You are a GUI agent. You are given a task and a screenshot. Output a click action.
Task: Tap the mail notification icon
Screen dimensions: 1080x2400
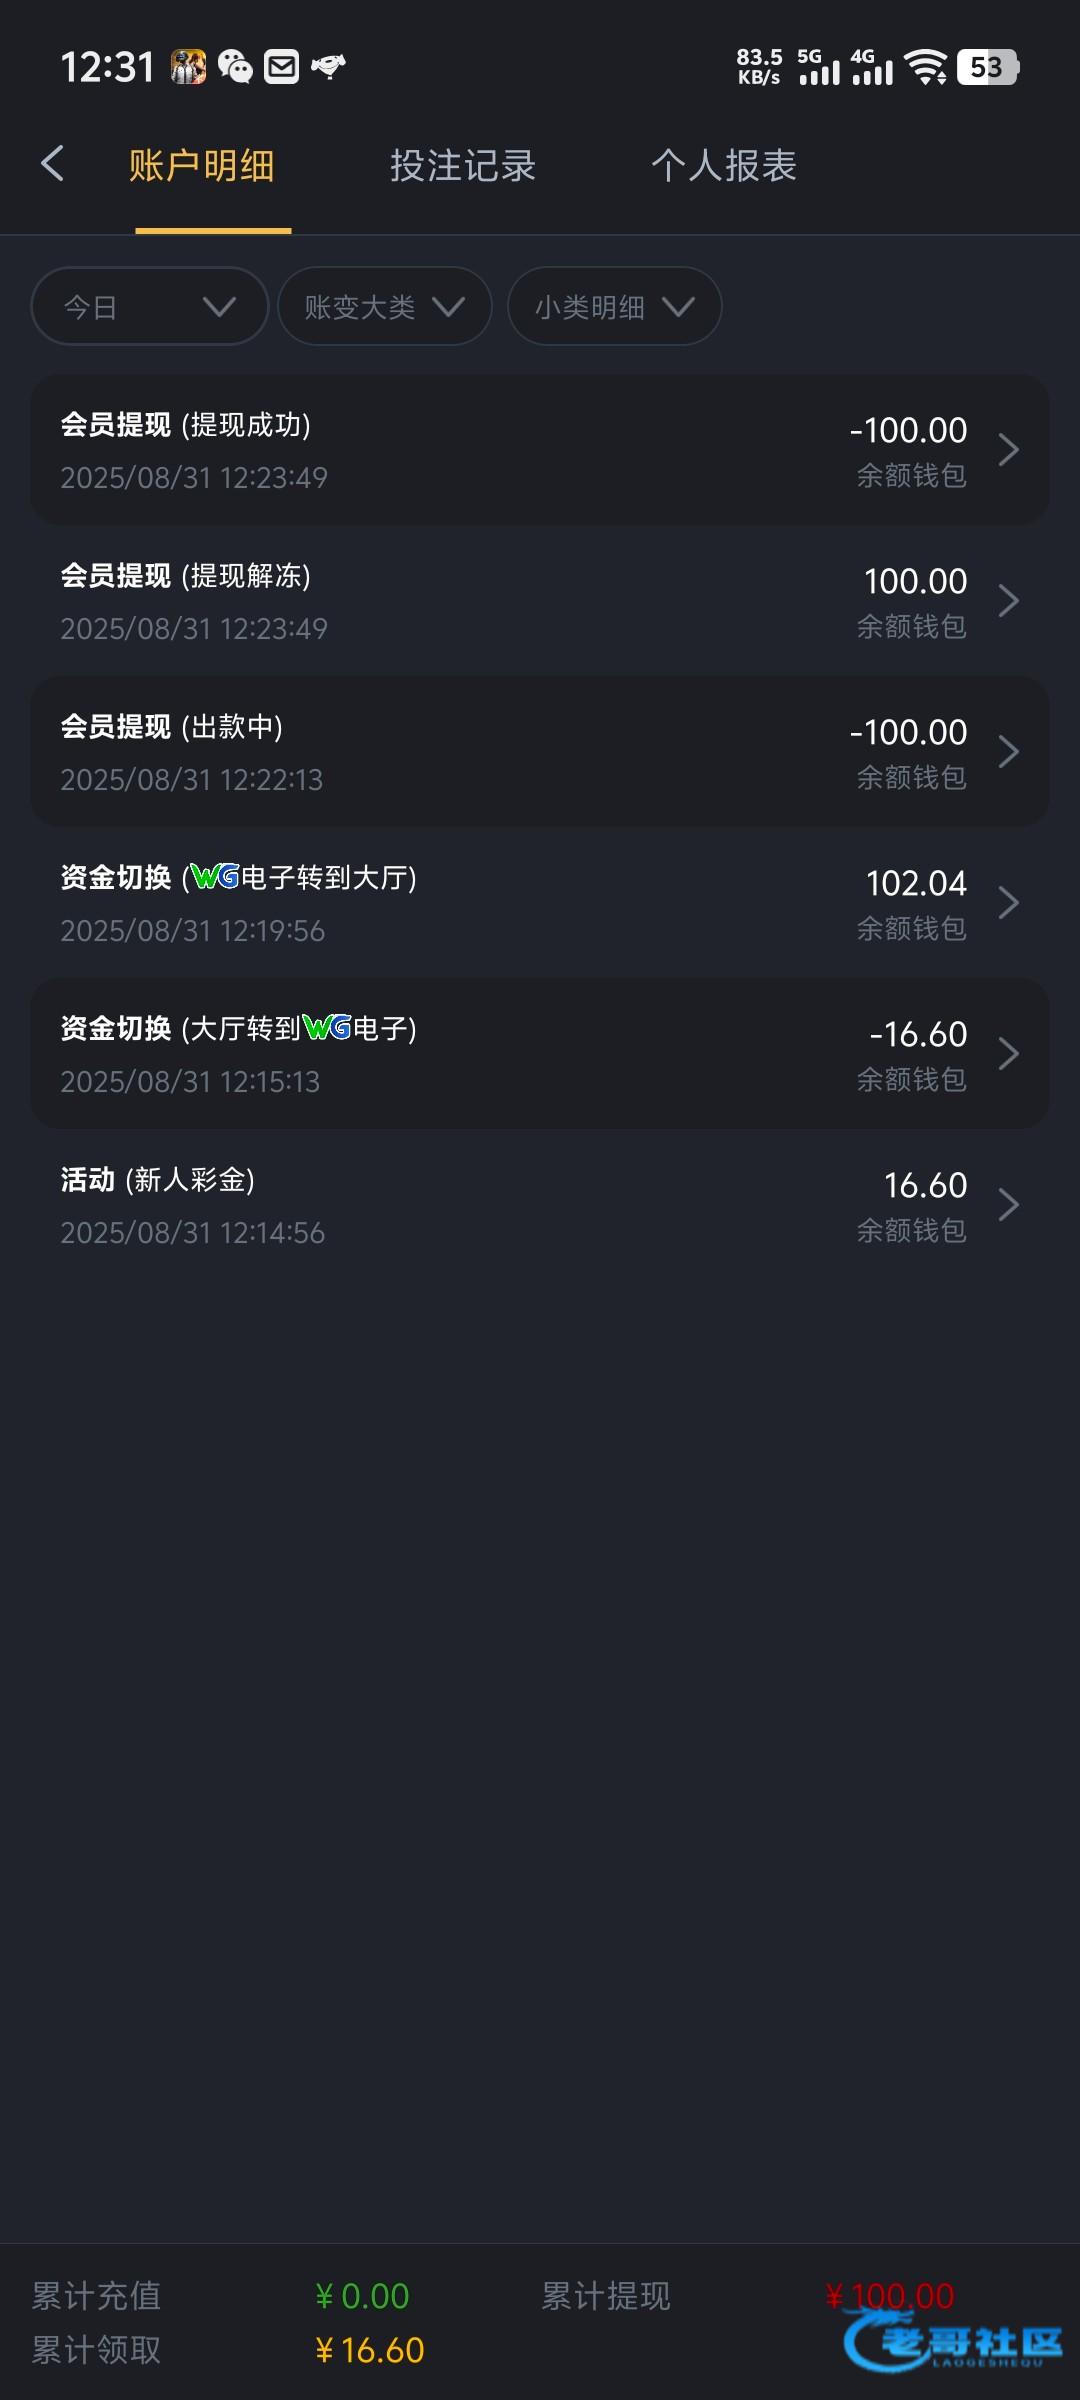pos(282,67)
